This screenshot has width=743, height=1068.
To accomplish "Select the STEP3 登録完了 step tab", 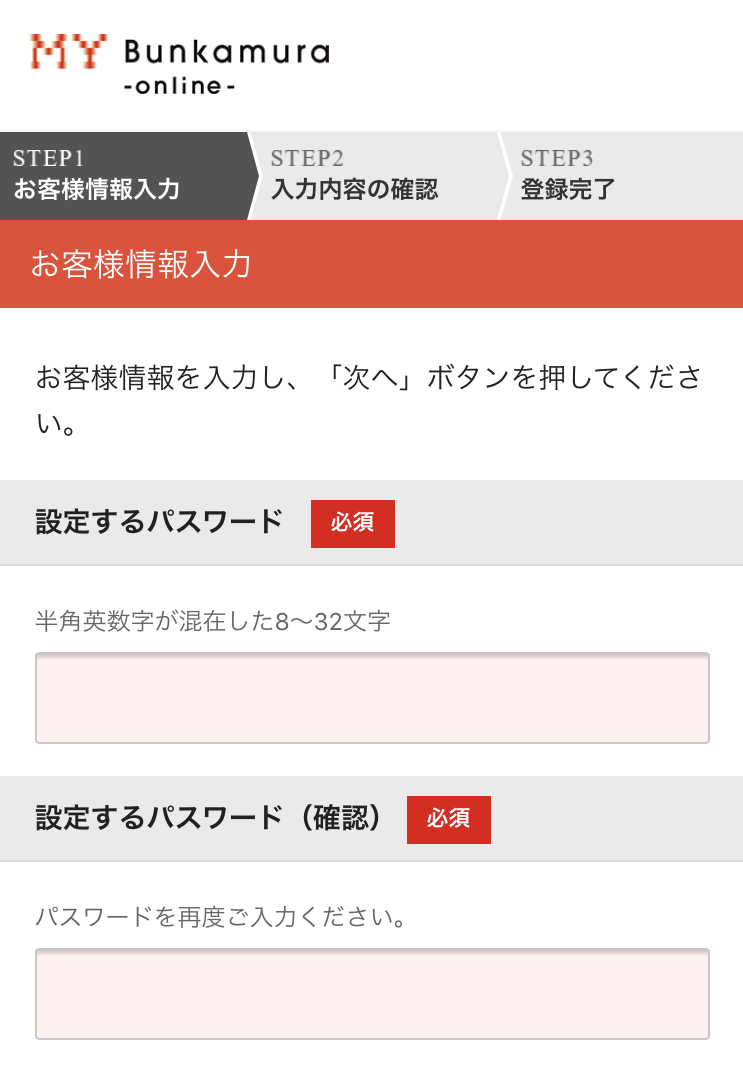I will (x=610, y=175).
